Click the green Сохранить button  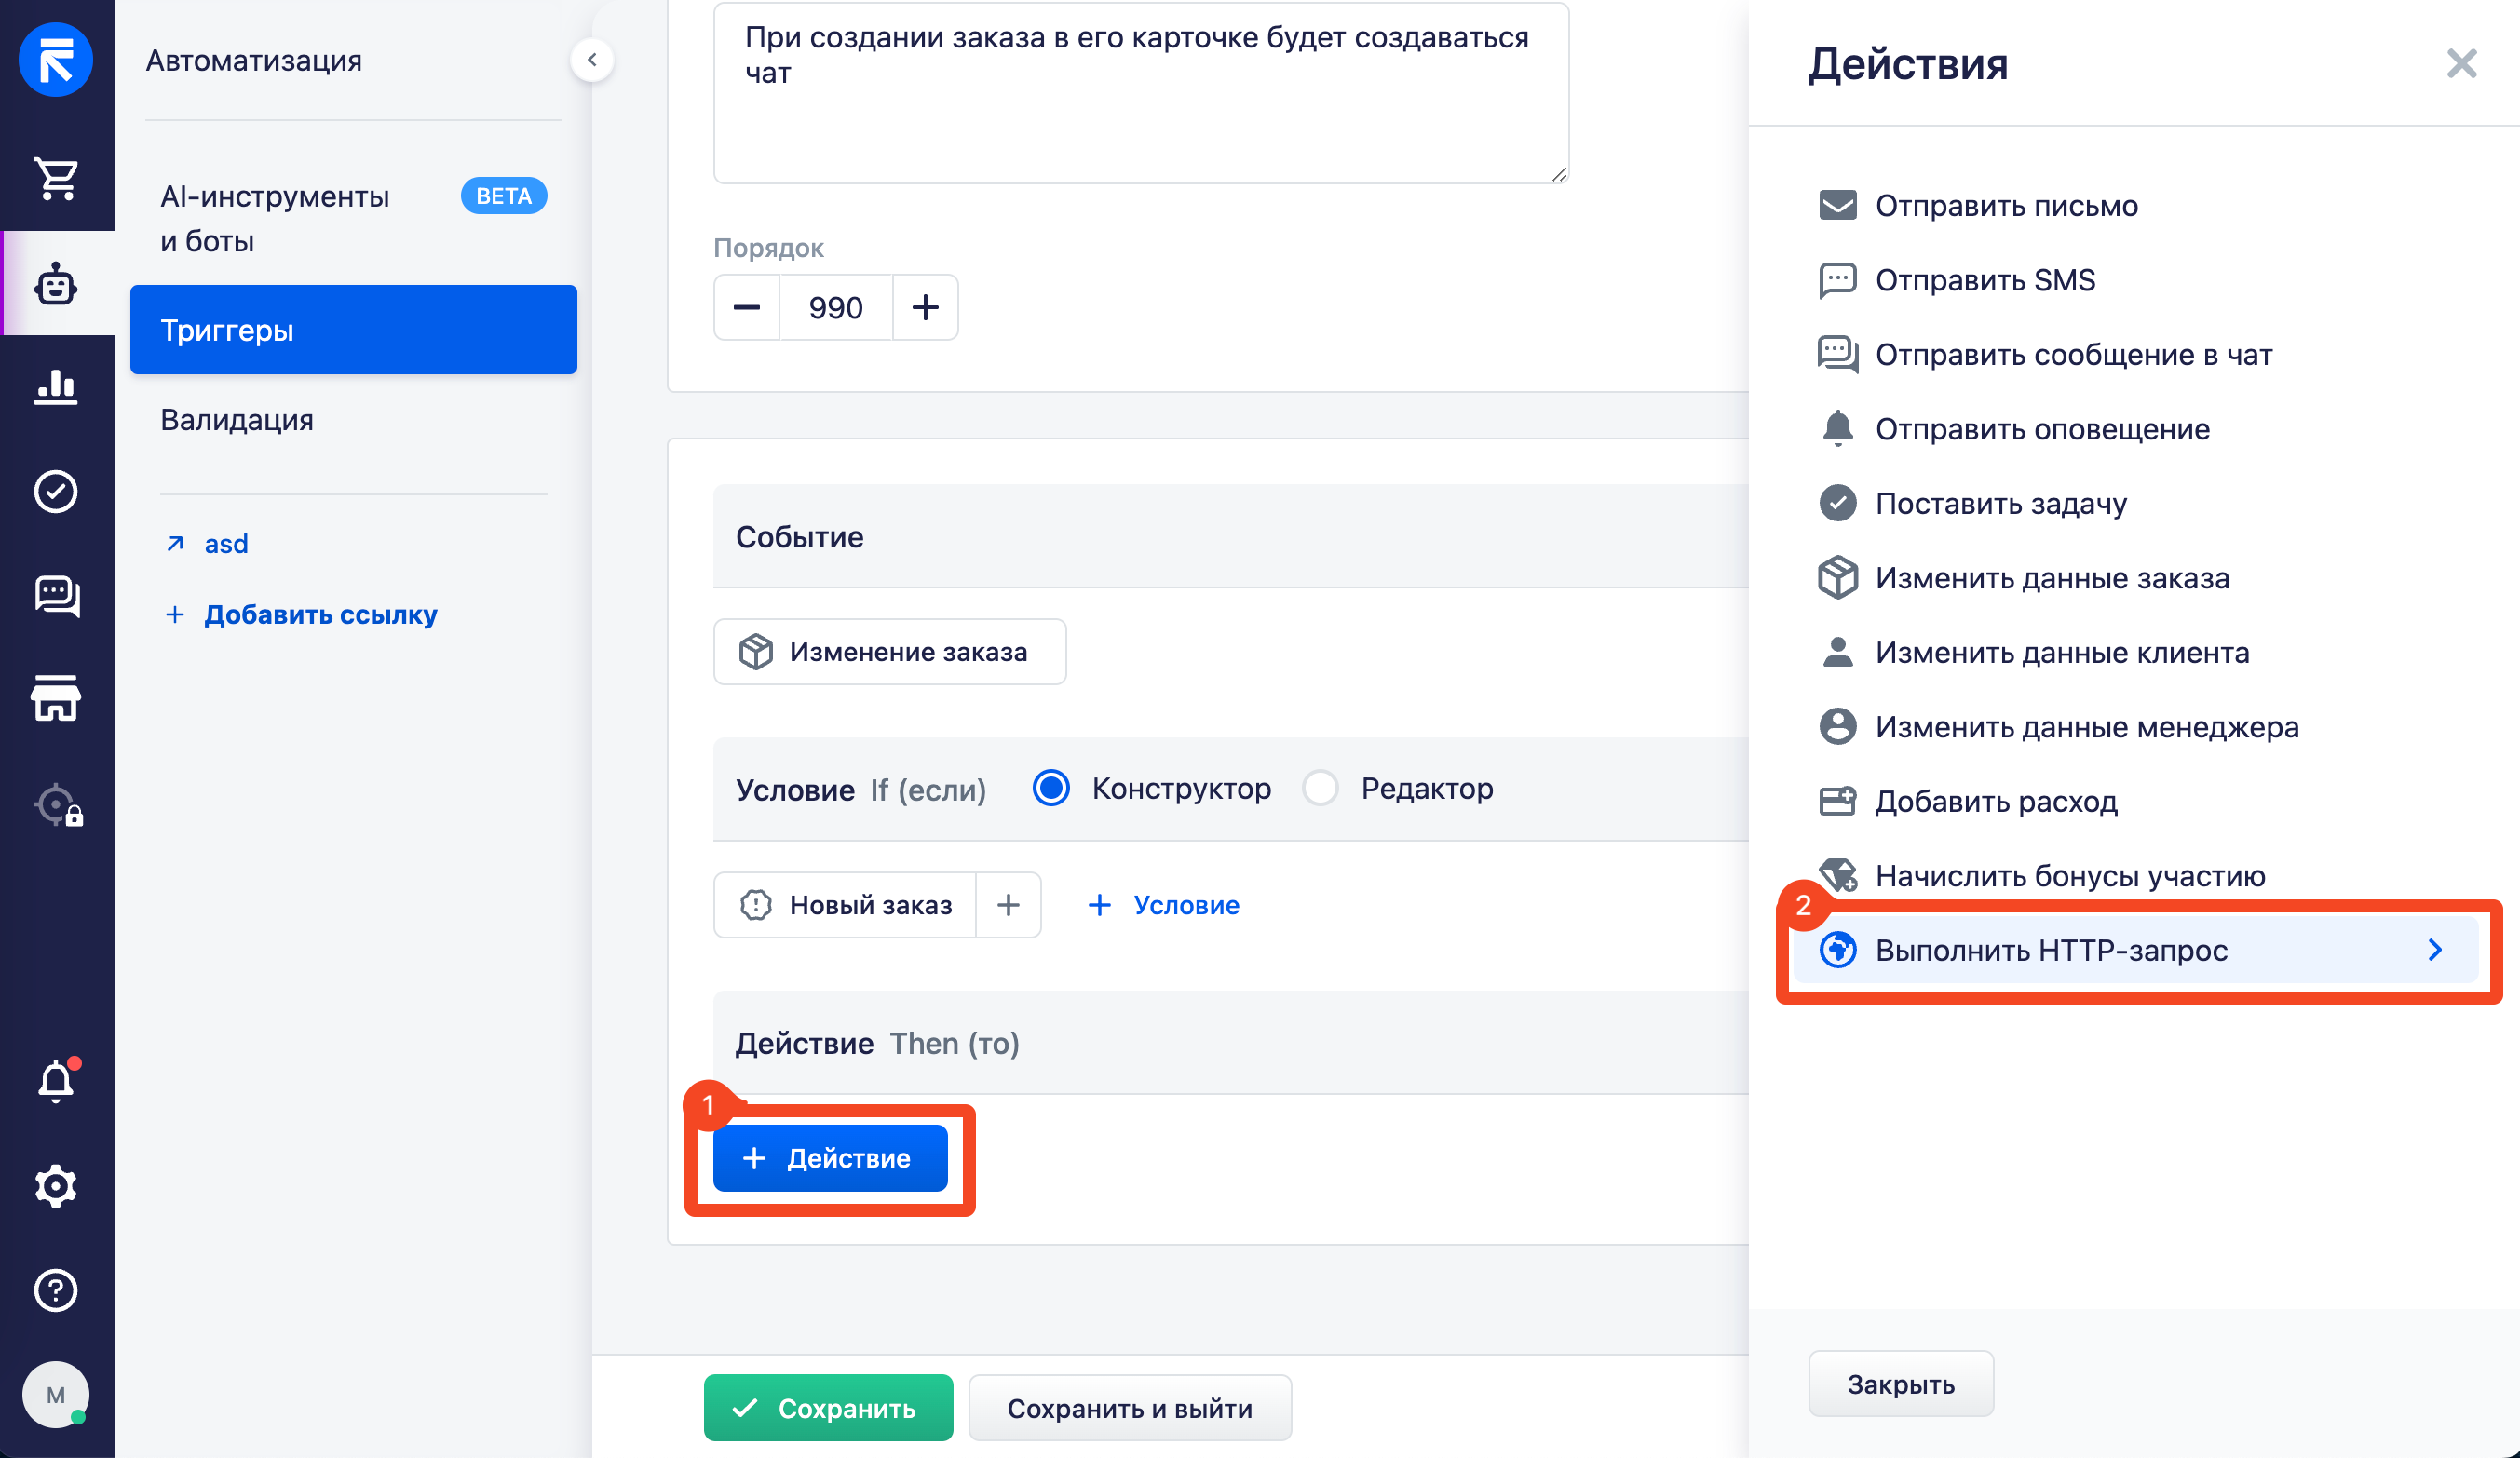pyautogui.click(x=828, y=1408)
